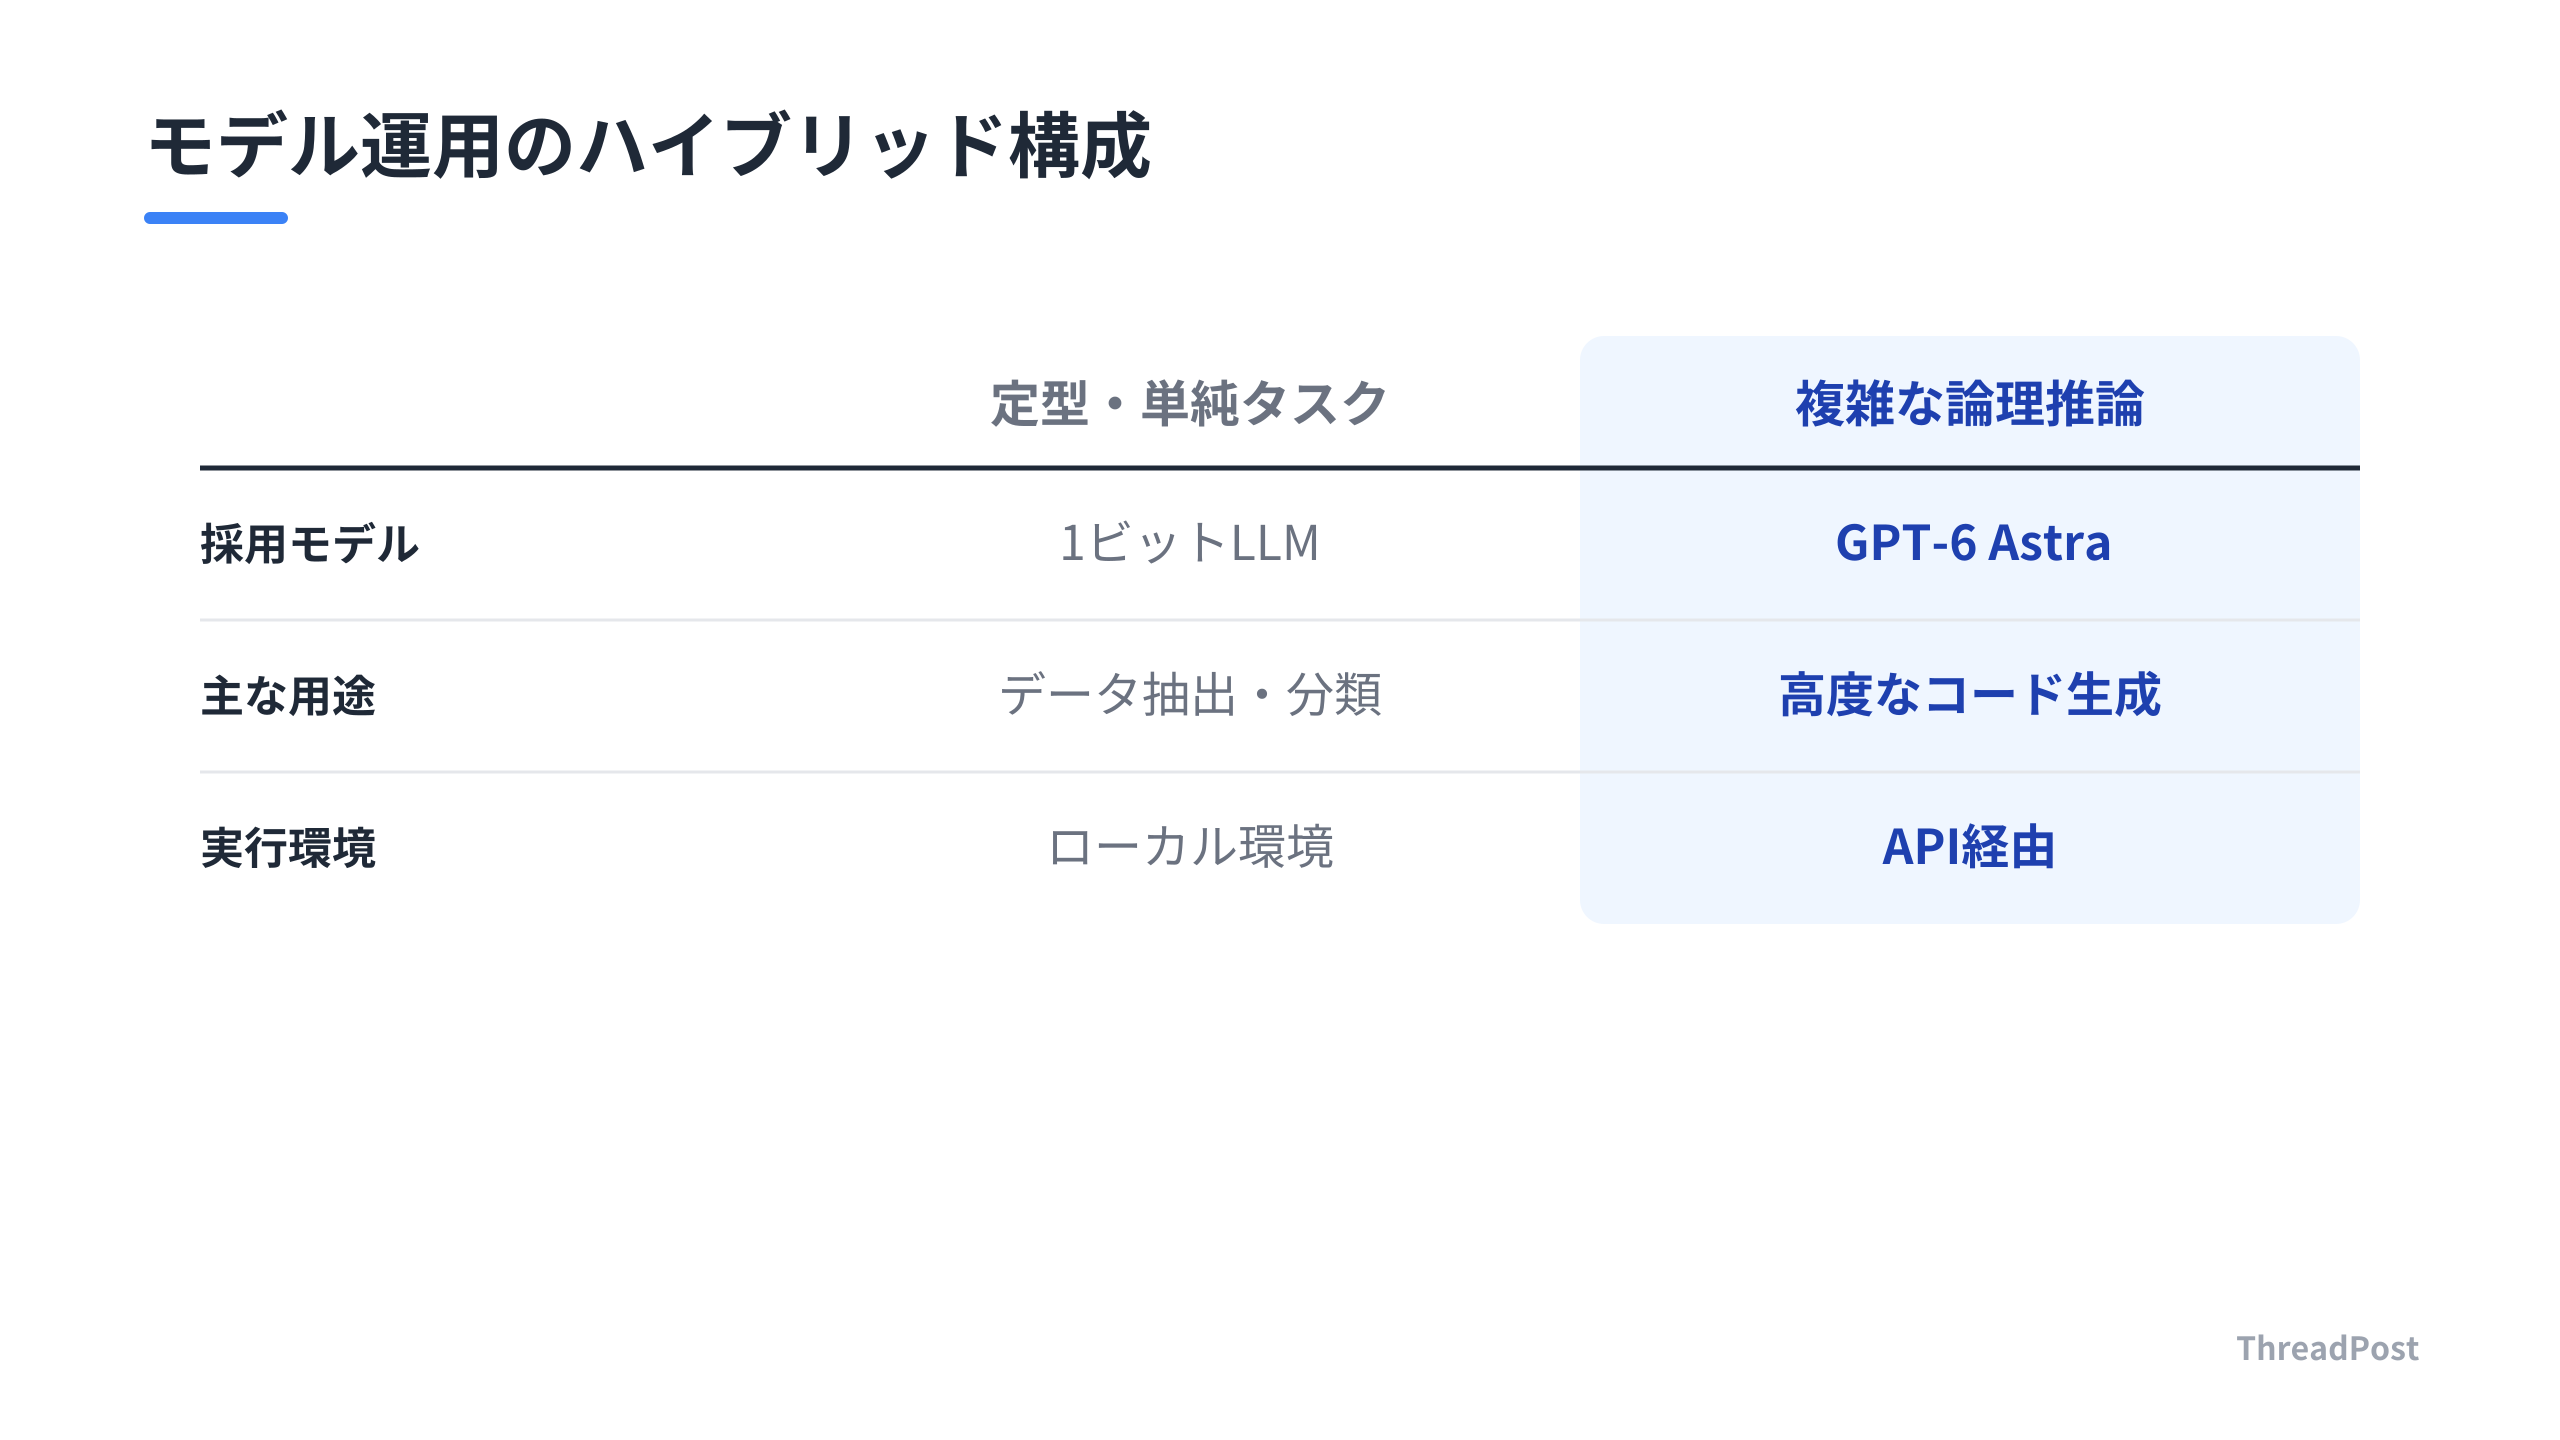Click the ローカル環境 cell

point(1190,847)
